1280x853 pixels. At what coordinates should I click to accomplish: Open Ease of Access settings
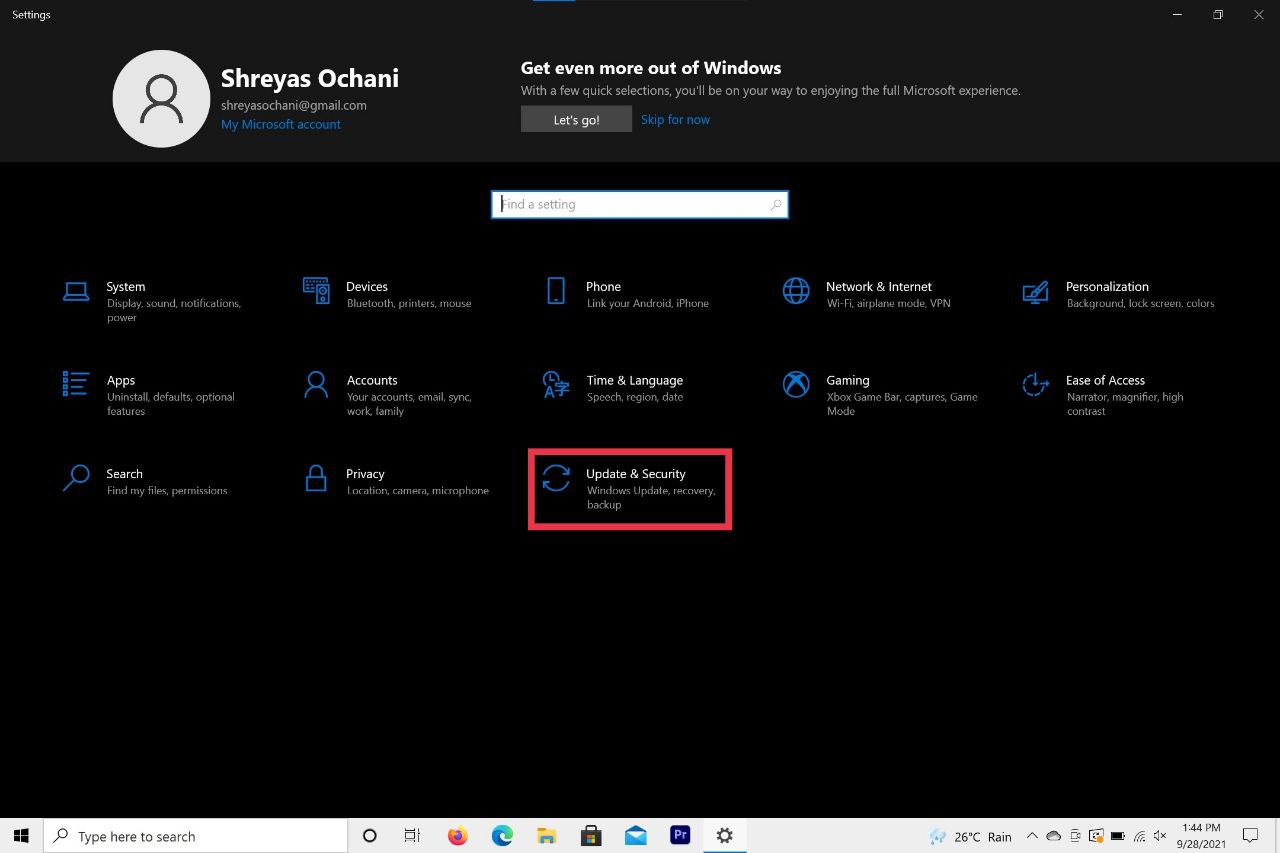point(1105,395)
